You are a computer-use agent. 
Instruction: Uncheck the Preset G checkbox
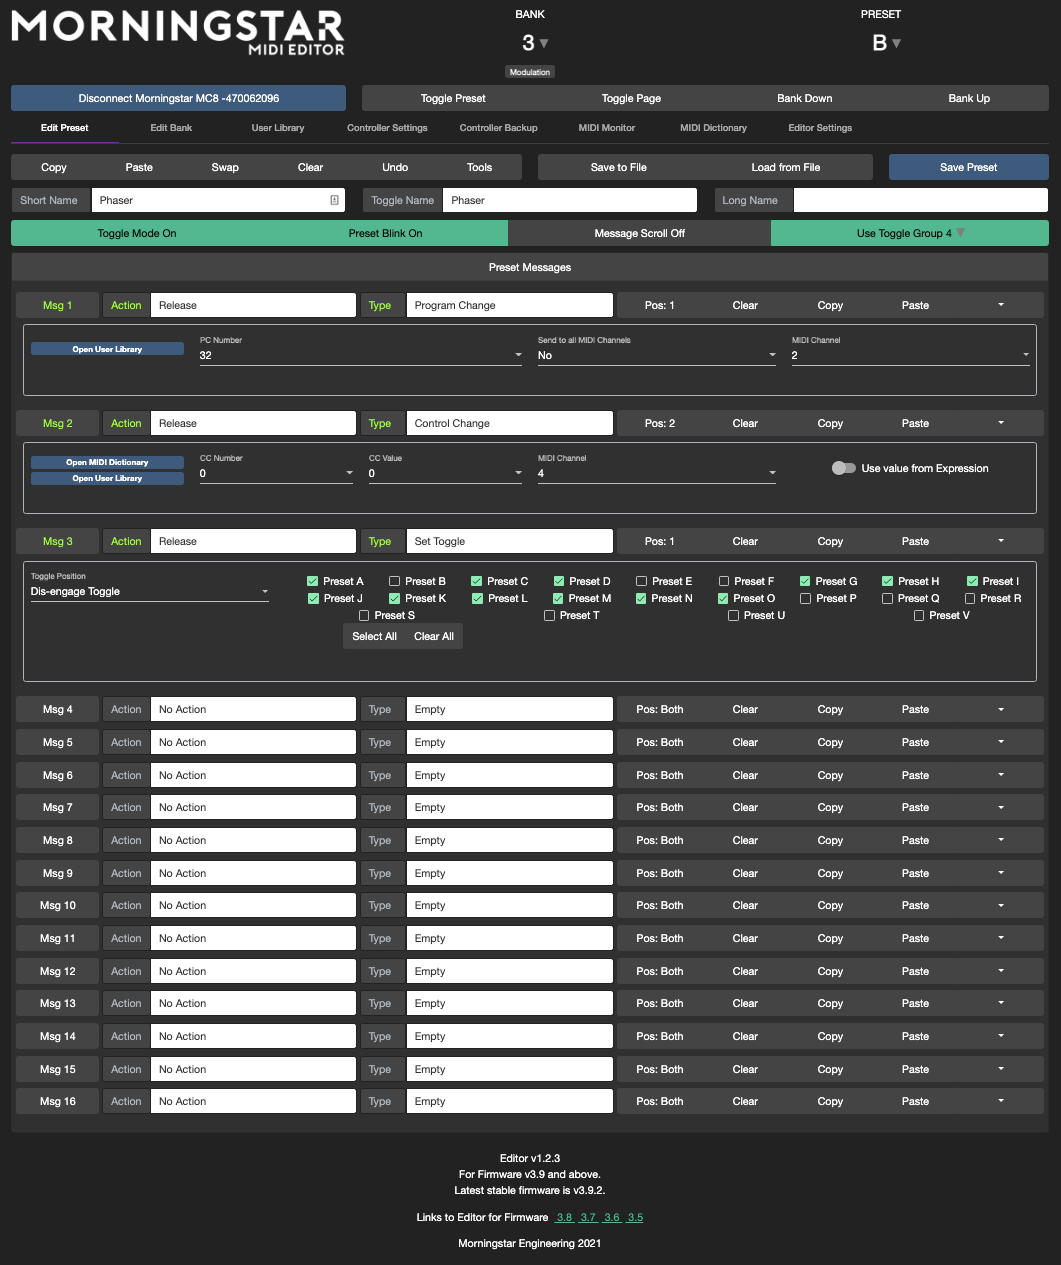pos(805,581)
